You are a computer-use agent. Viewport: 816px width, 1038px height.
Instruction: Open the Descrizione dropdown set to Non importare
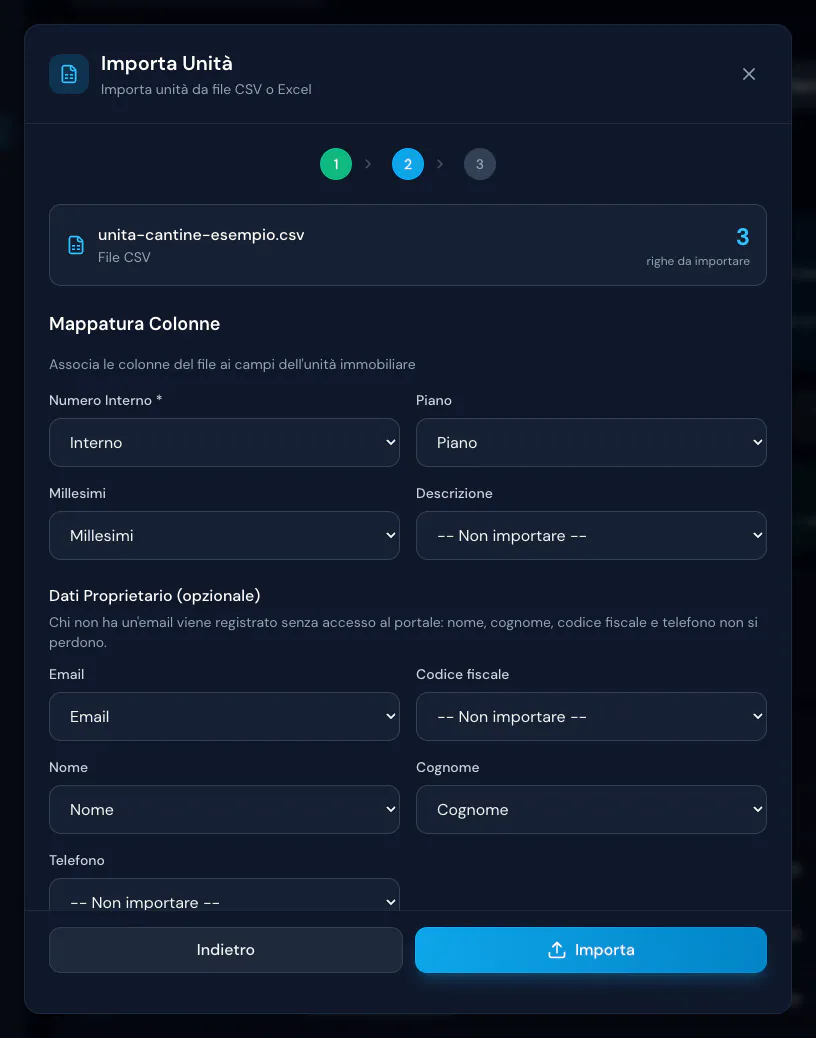pyautogui.click(x=591, y=536)
